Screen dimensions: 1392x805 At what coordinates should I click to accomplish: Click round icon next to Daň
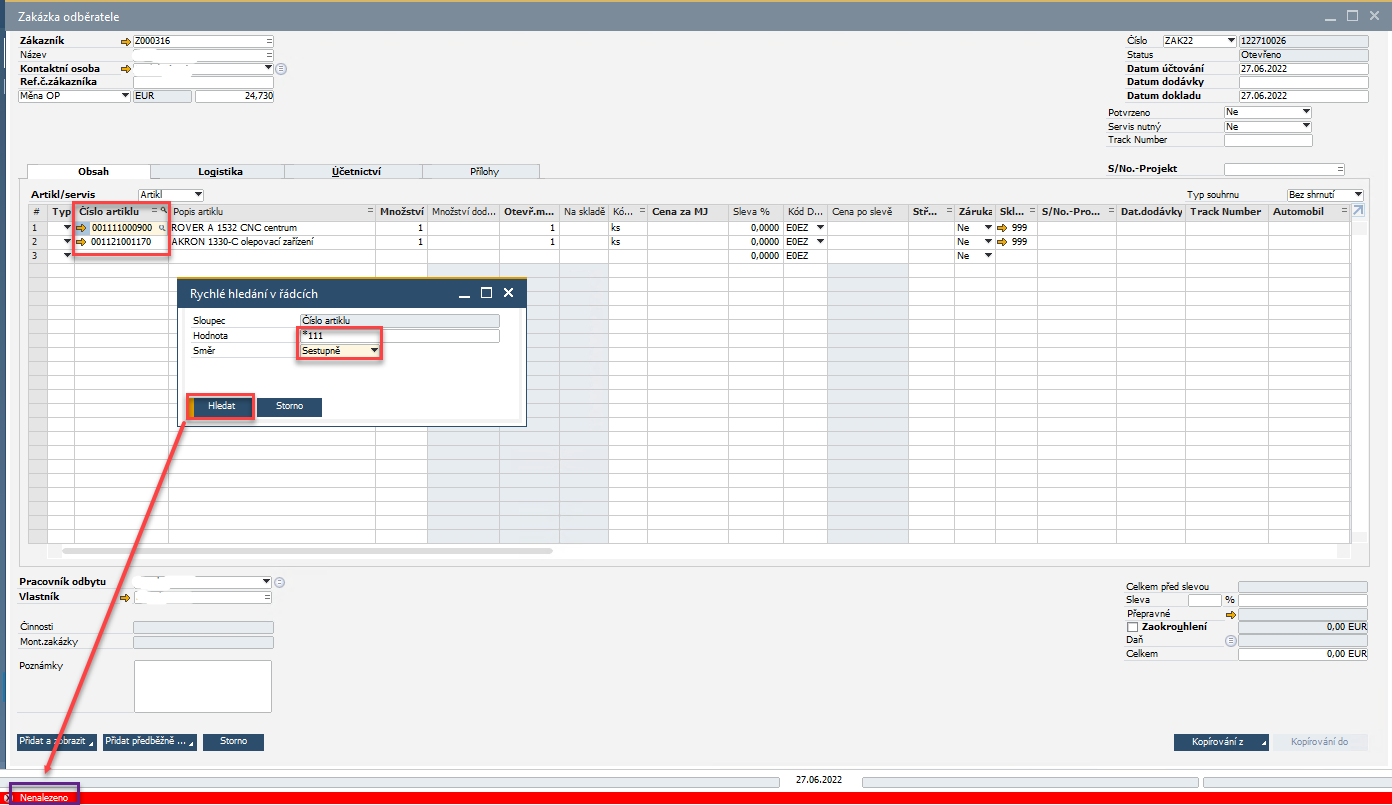point(1232,640)
